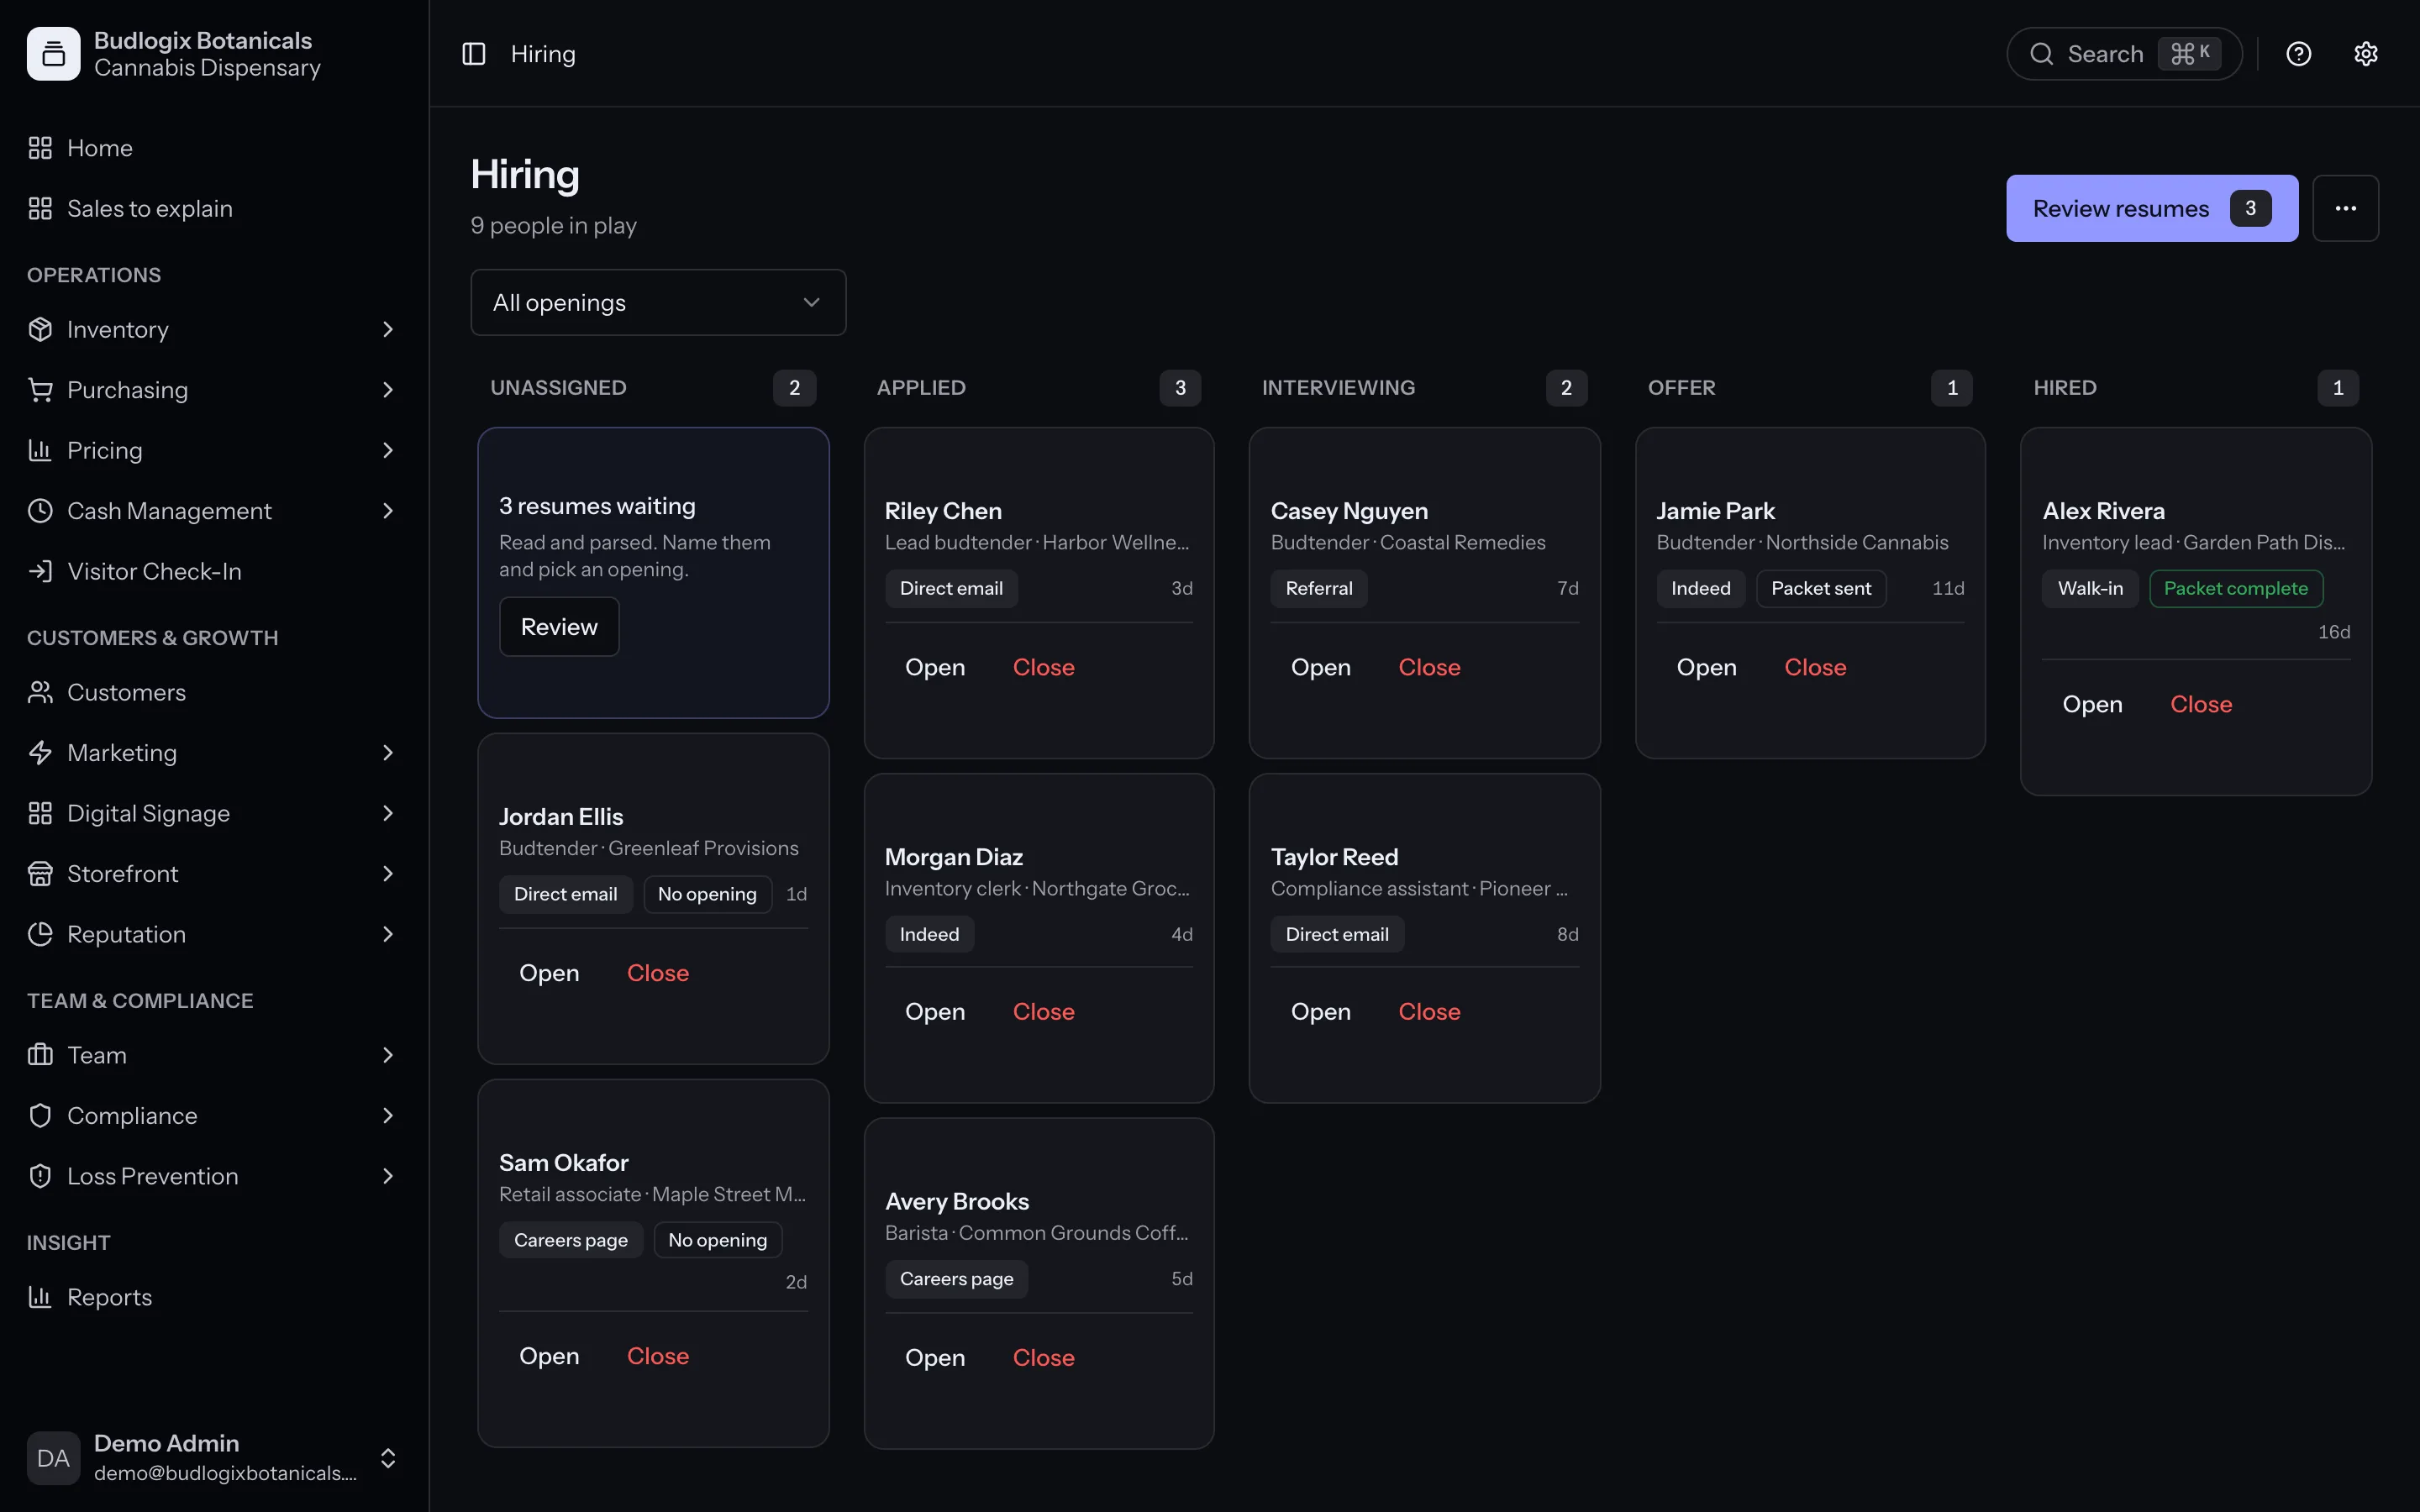Open Riley Chen's card
2420x1512 pixels.
935,667
